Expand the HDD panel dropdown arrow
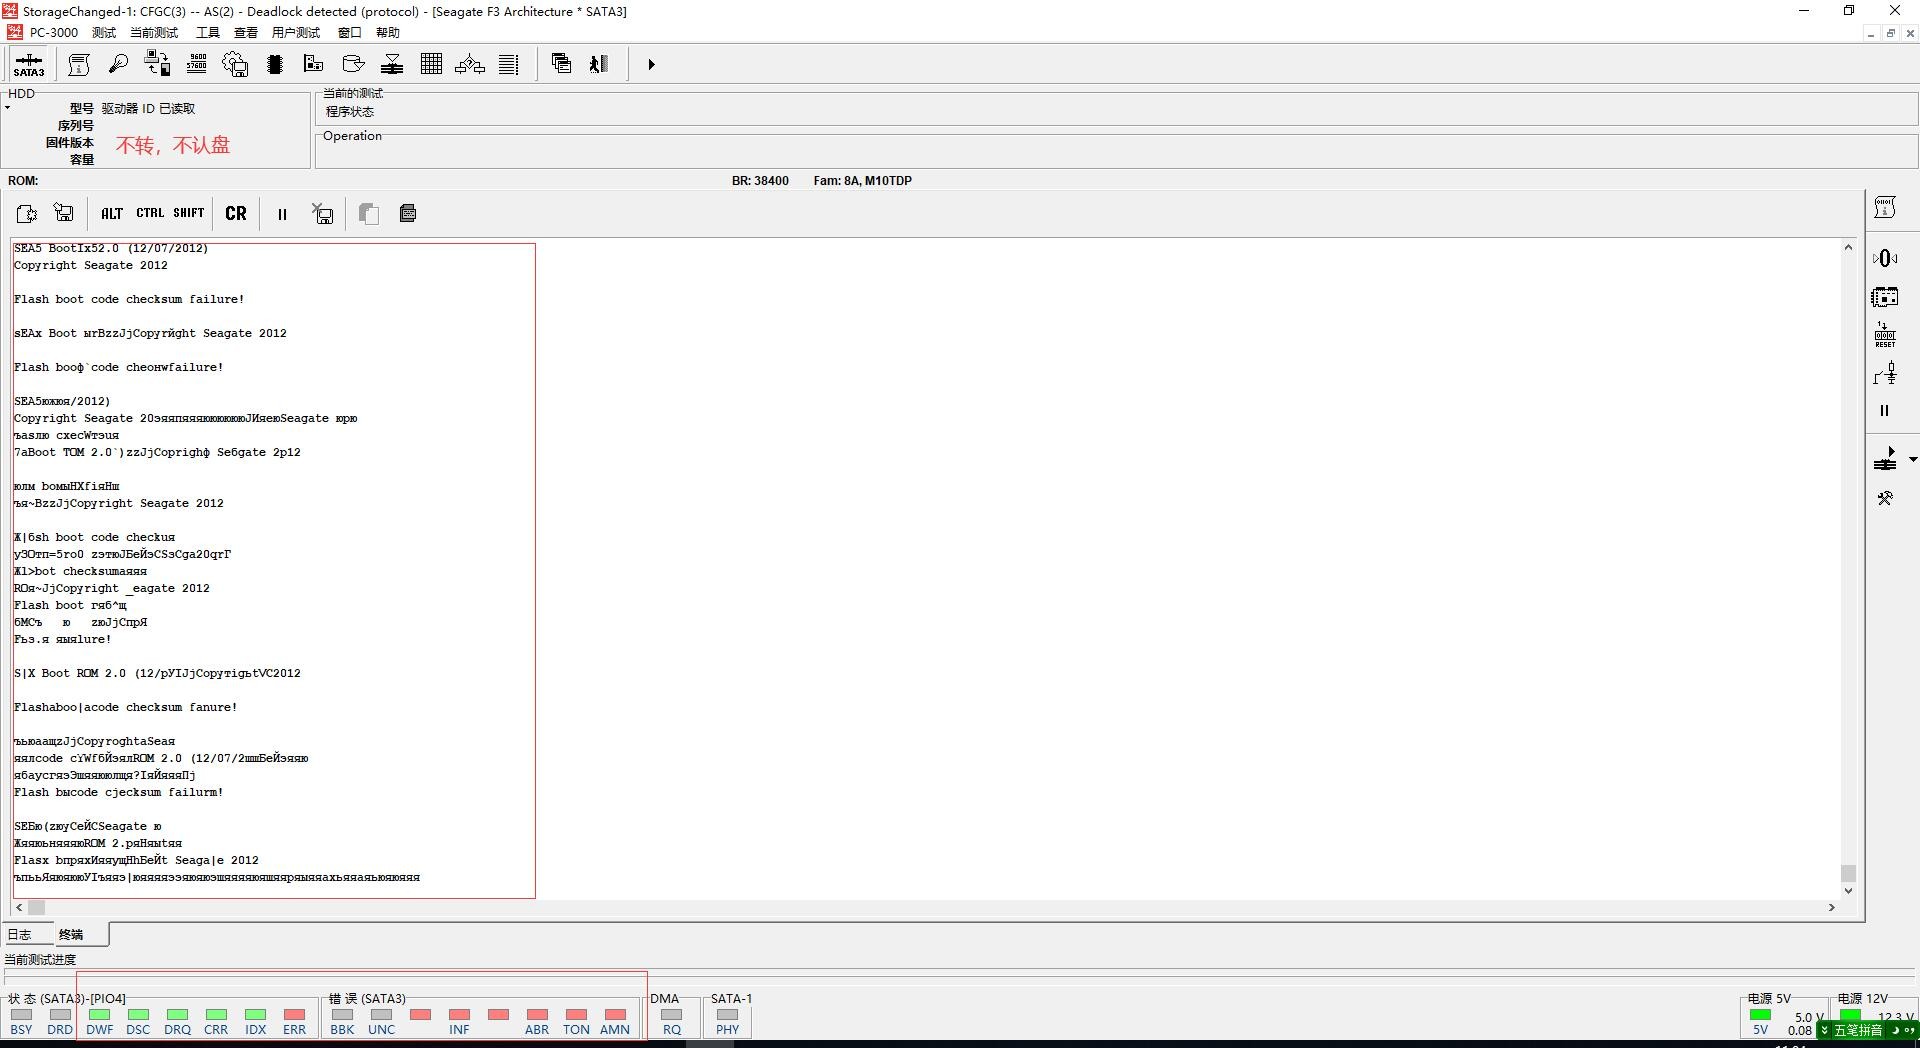The height and width of the screenshot is (1048, 1920). click(x=7, y=107)
